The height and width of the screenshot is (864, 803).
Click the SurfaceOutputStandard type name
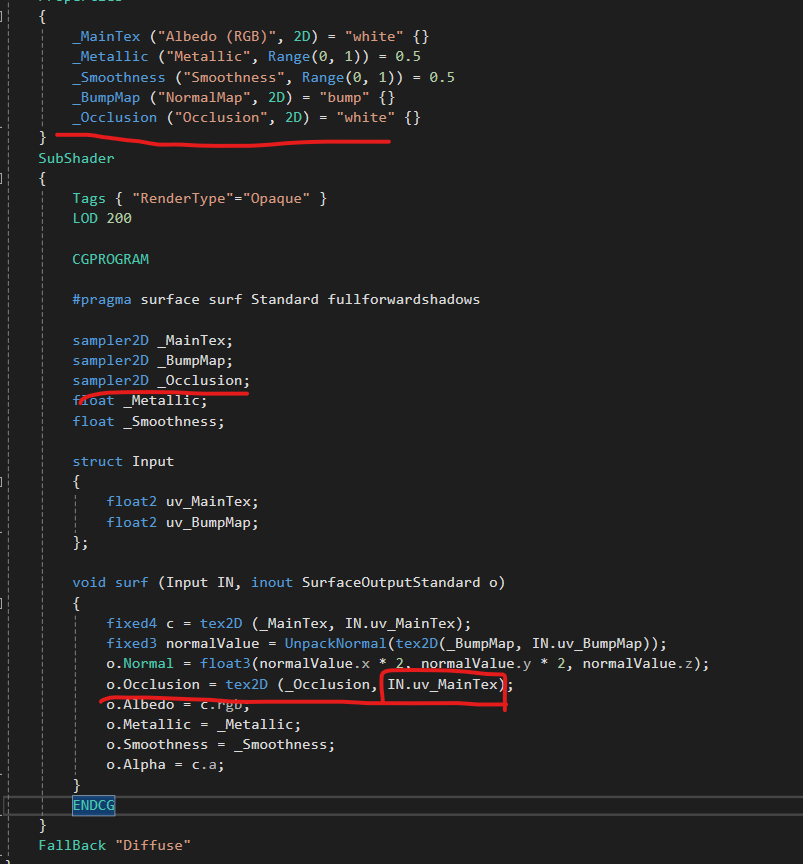[391, 582]
